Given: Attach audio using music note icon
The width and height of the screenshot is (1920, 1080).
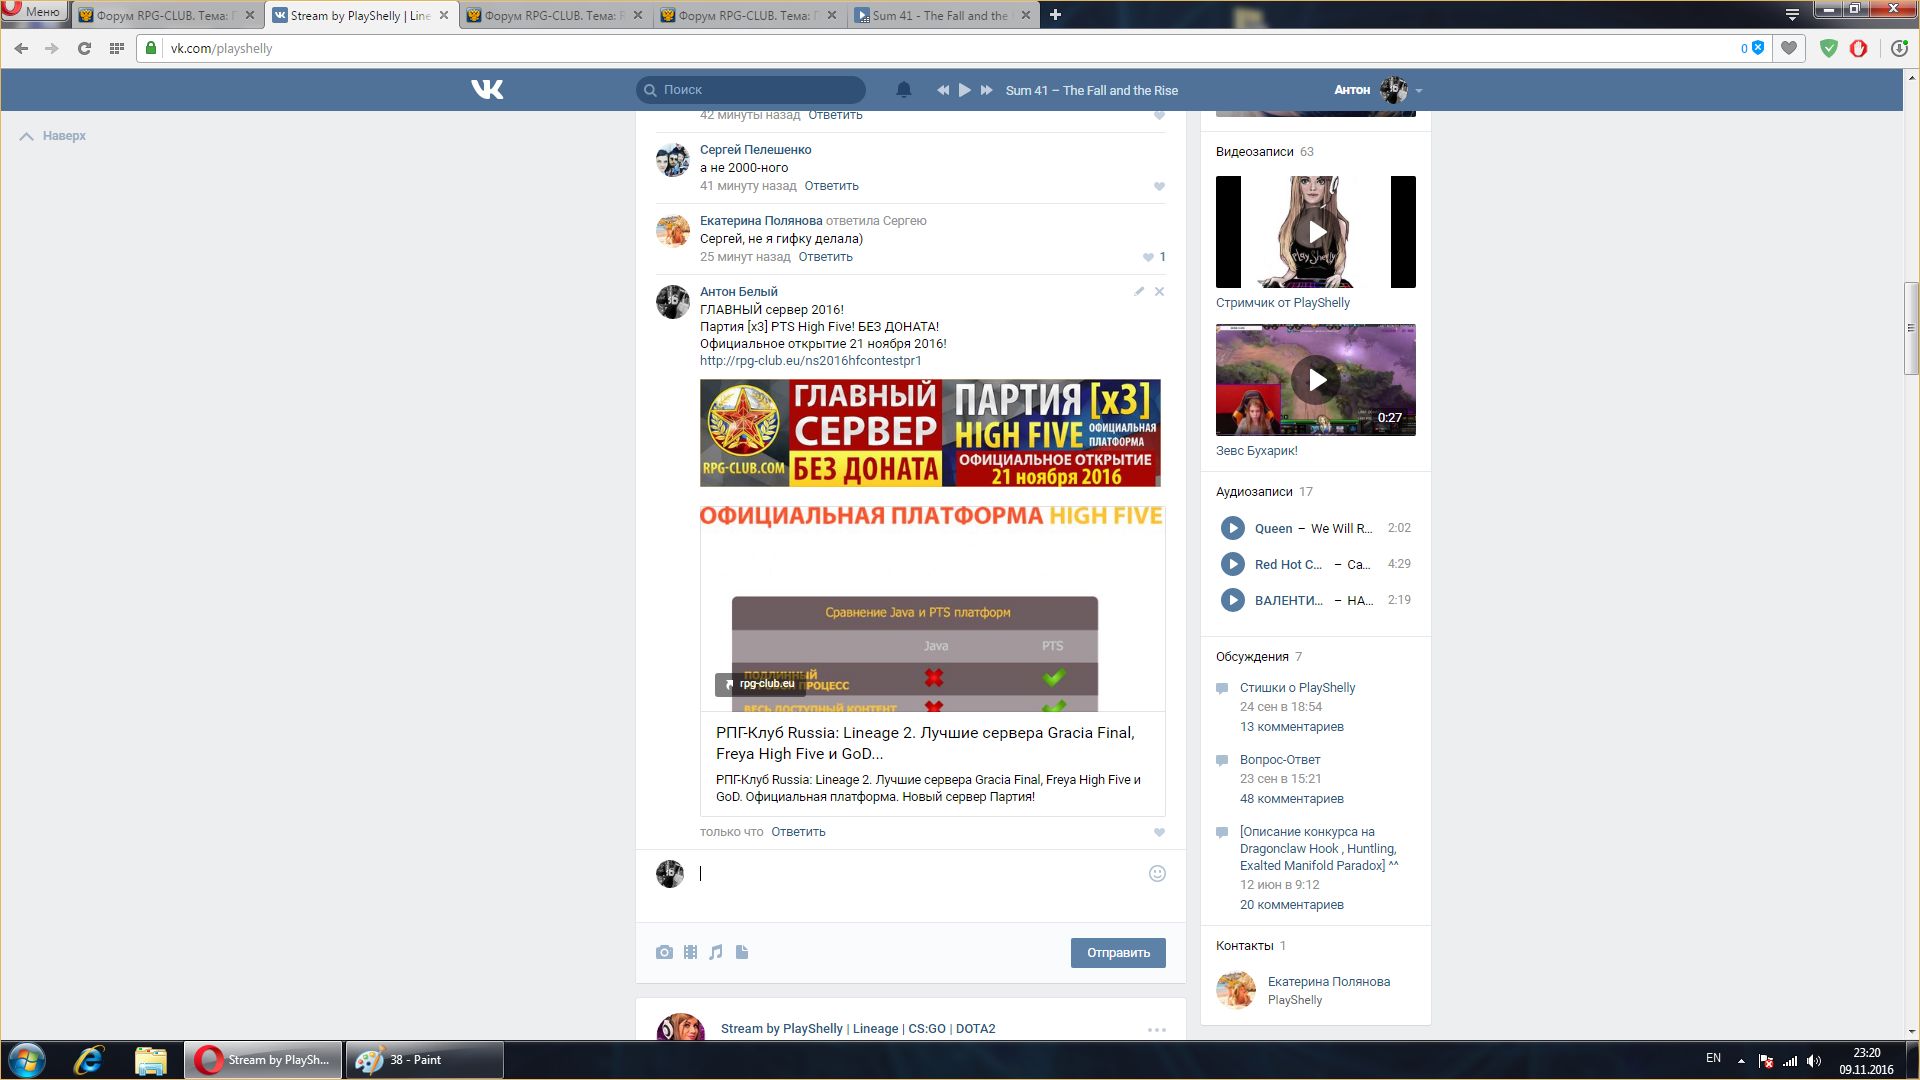Looking at the screenshot, I should pos(716,952).
